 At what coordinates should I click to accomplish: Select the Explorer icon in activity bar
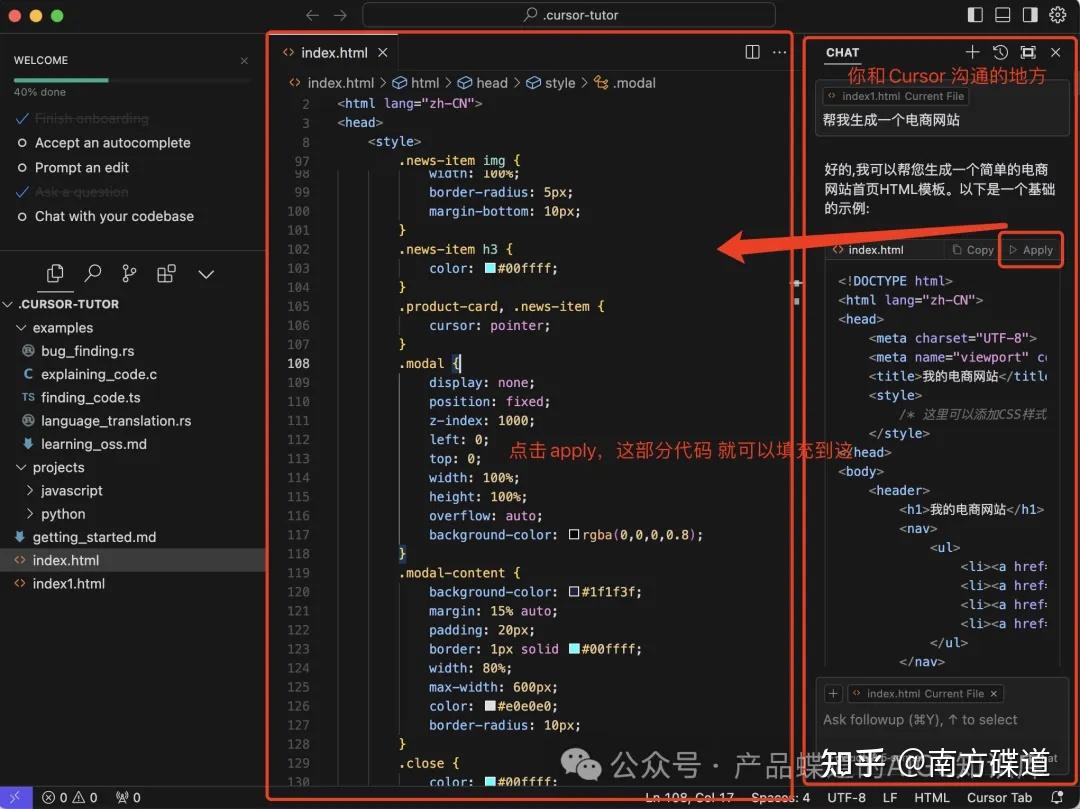coord(55,273)
